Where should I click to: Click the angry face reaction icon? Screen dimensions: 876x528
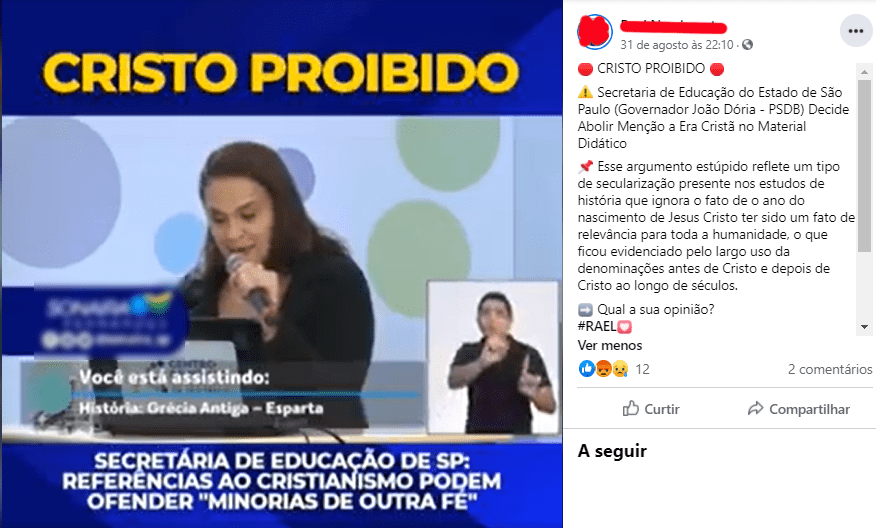click(603, 369)
